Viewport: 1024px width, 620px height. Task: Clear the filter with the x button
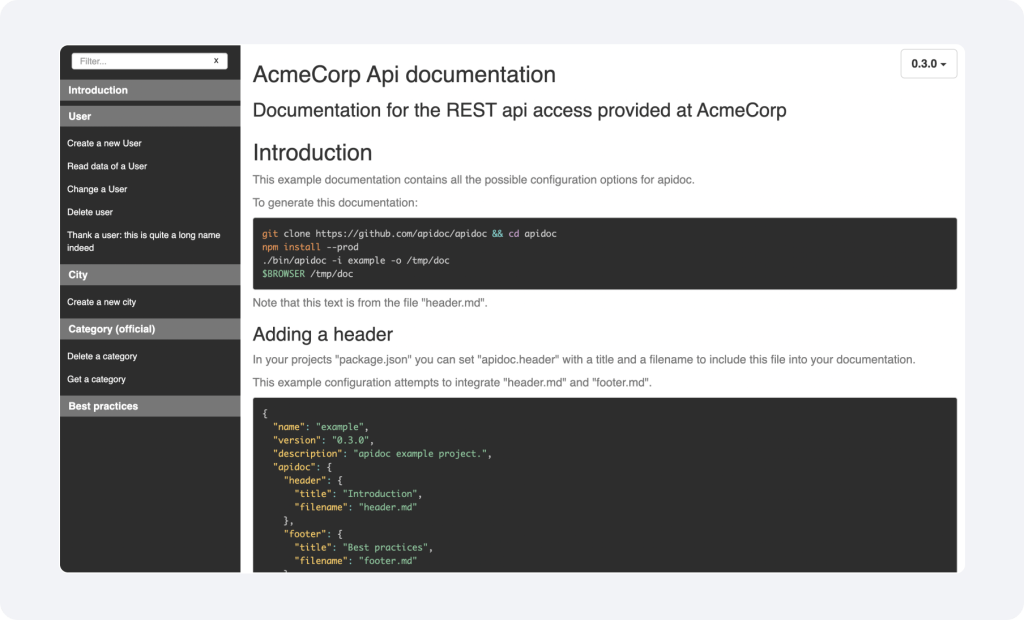(x=216, y=61)
